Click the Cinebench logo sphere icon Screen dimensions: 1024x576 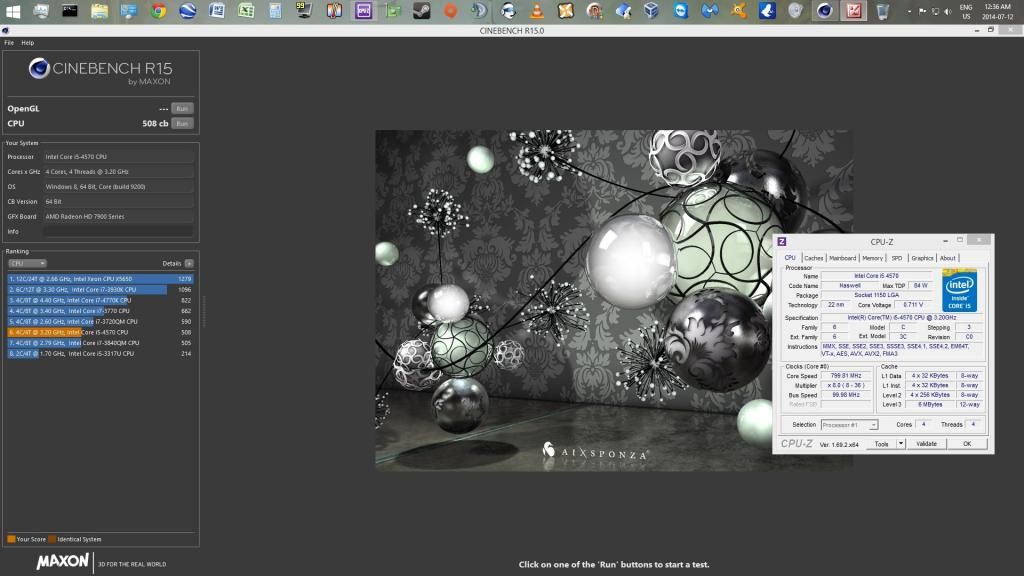39,69
